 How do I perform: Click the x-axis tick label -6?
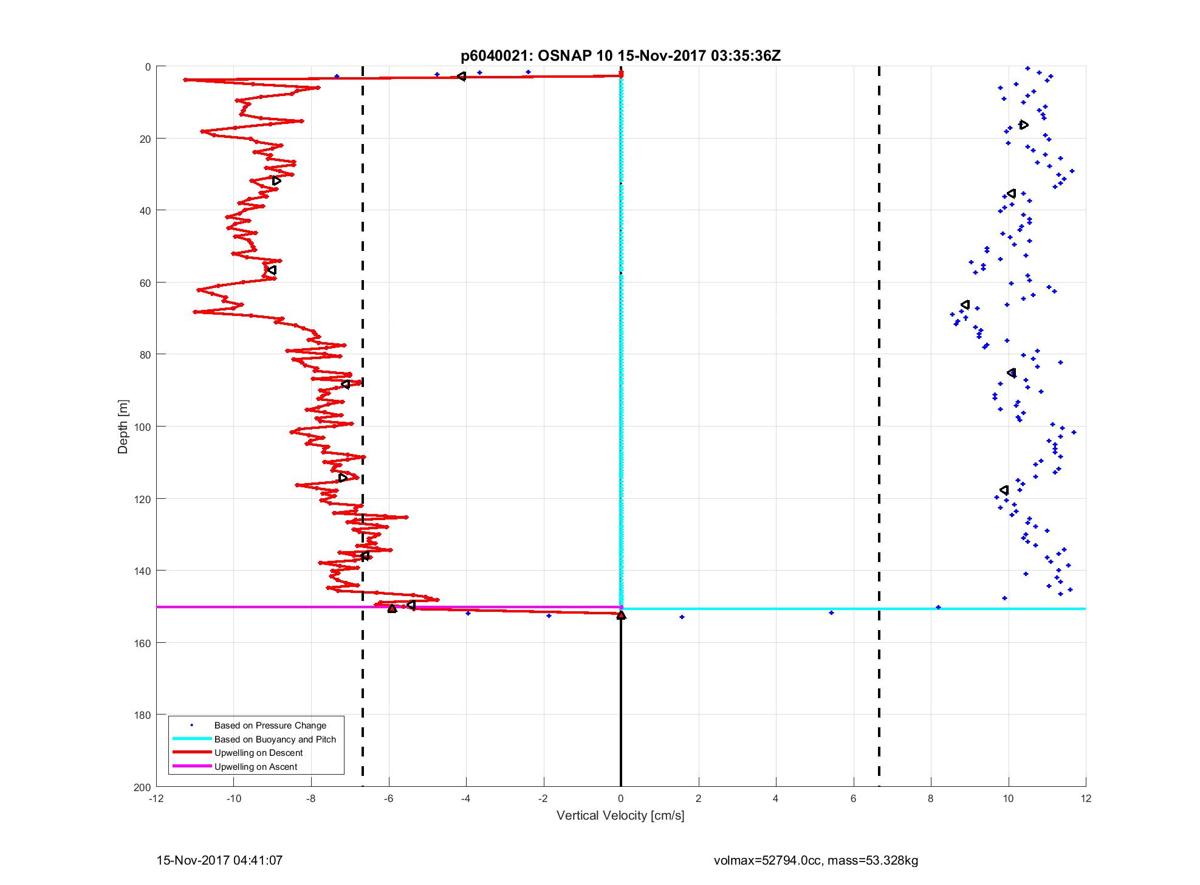388,799
